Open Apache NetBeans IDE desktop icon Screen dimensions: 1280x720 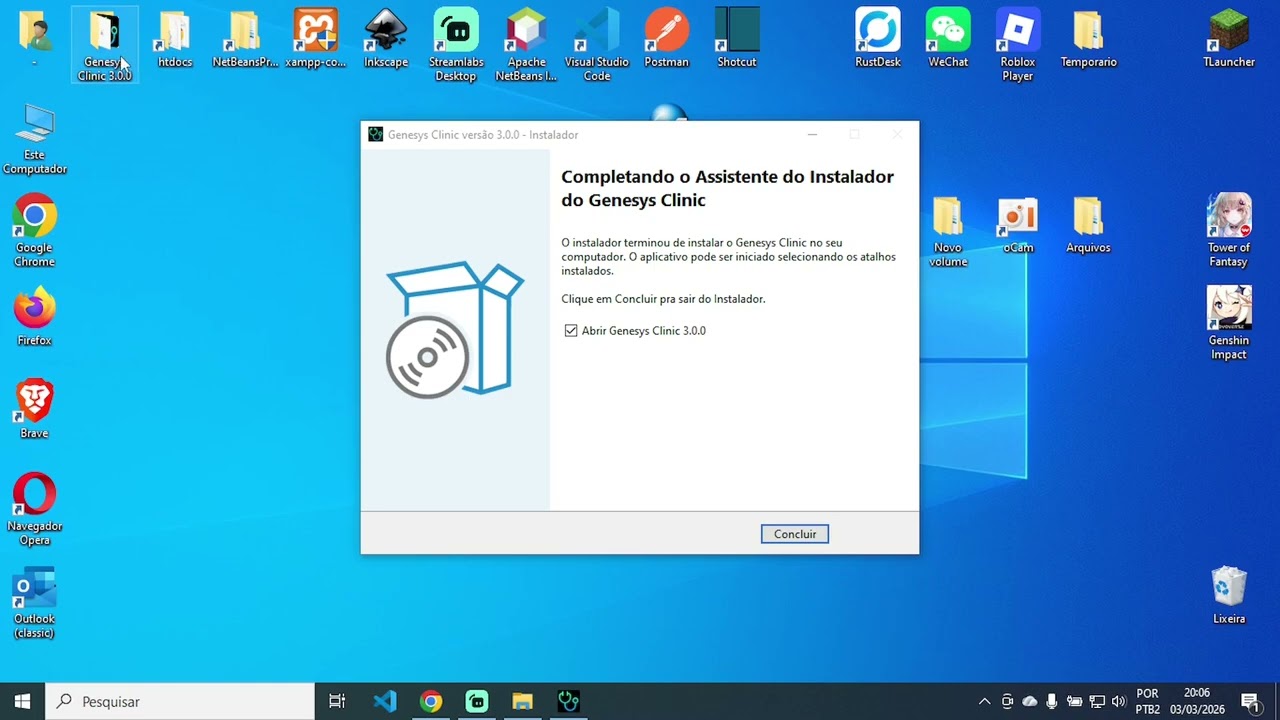(526, 45)
